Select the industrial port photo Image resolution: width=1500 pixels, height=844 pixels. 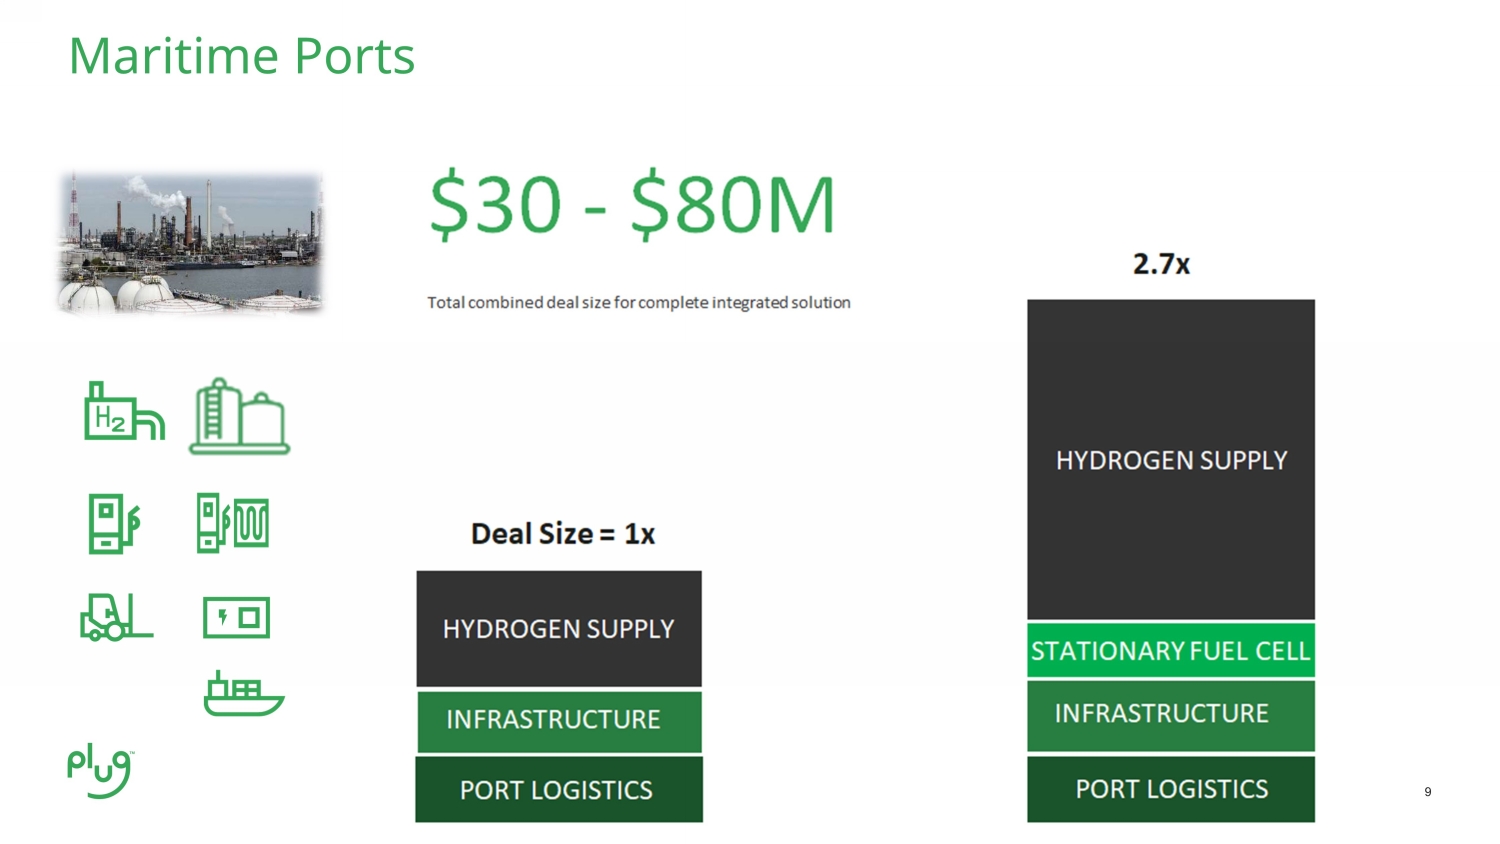click(x=191, y=242)
